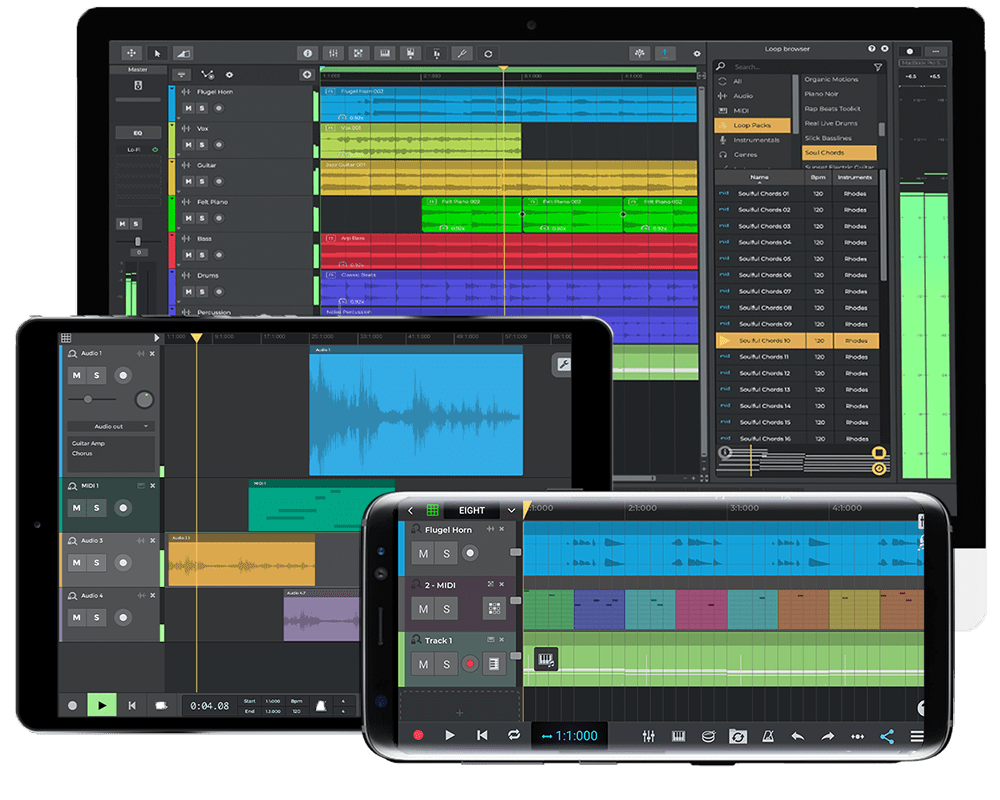Click the Master volume fader

point(137,241)
